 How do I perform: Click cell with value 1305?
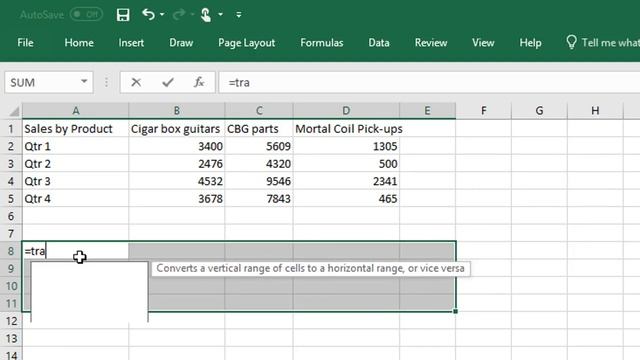[346, 146]
